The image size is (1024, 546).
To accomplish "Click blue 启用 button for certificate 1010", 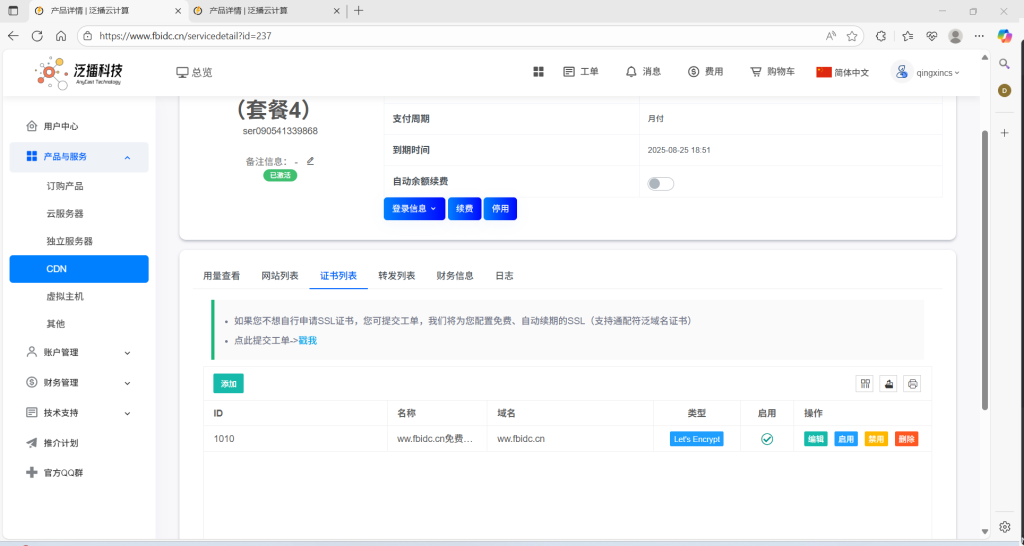I will (846, 439).
